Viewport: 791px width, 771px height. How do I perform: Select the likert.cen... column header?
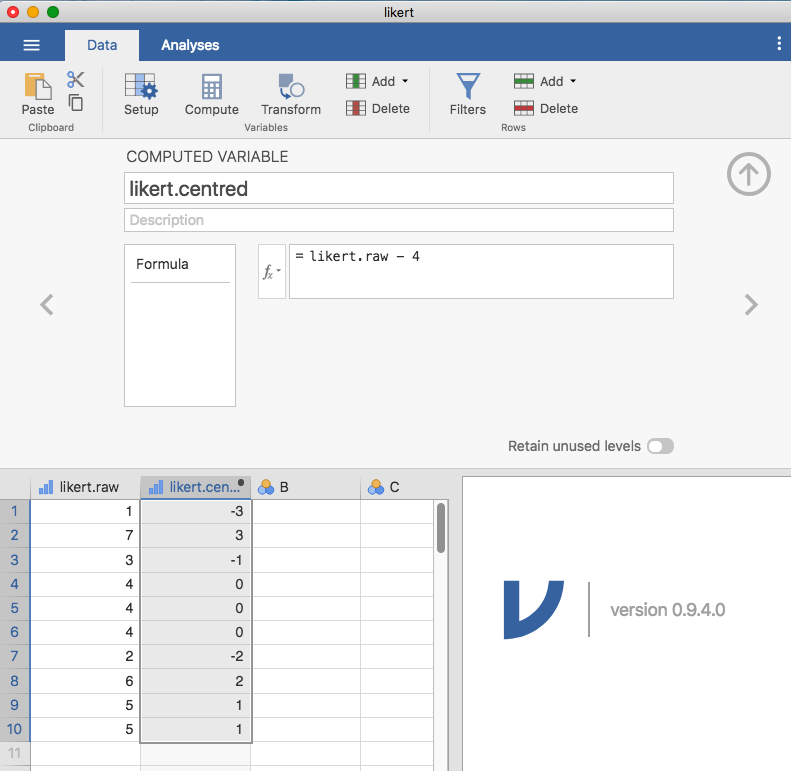(x=196, y=487)
